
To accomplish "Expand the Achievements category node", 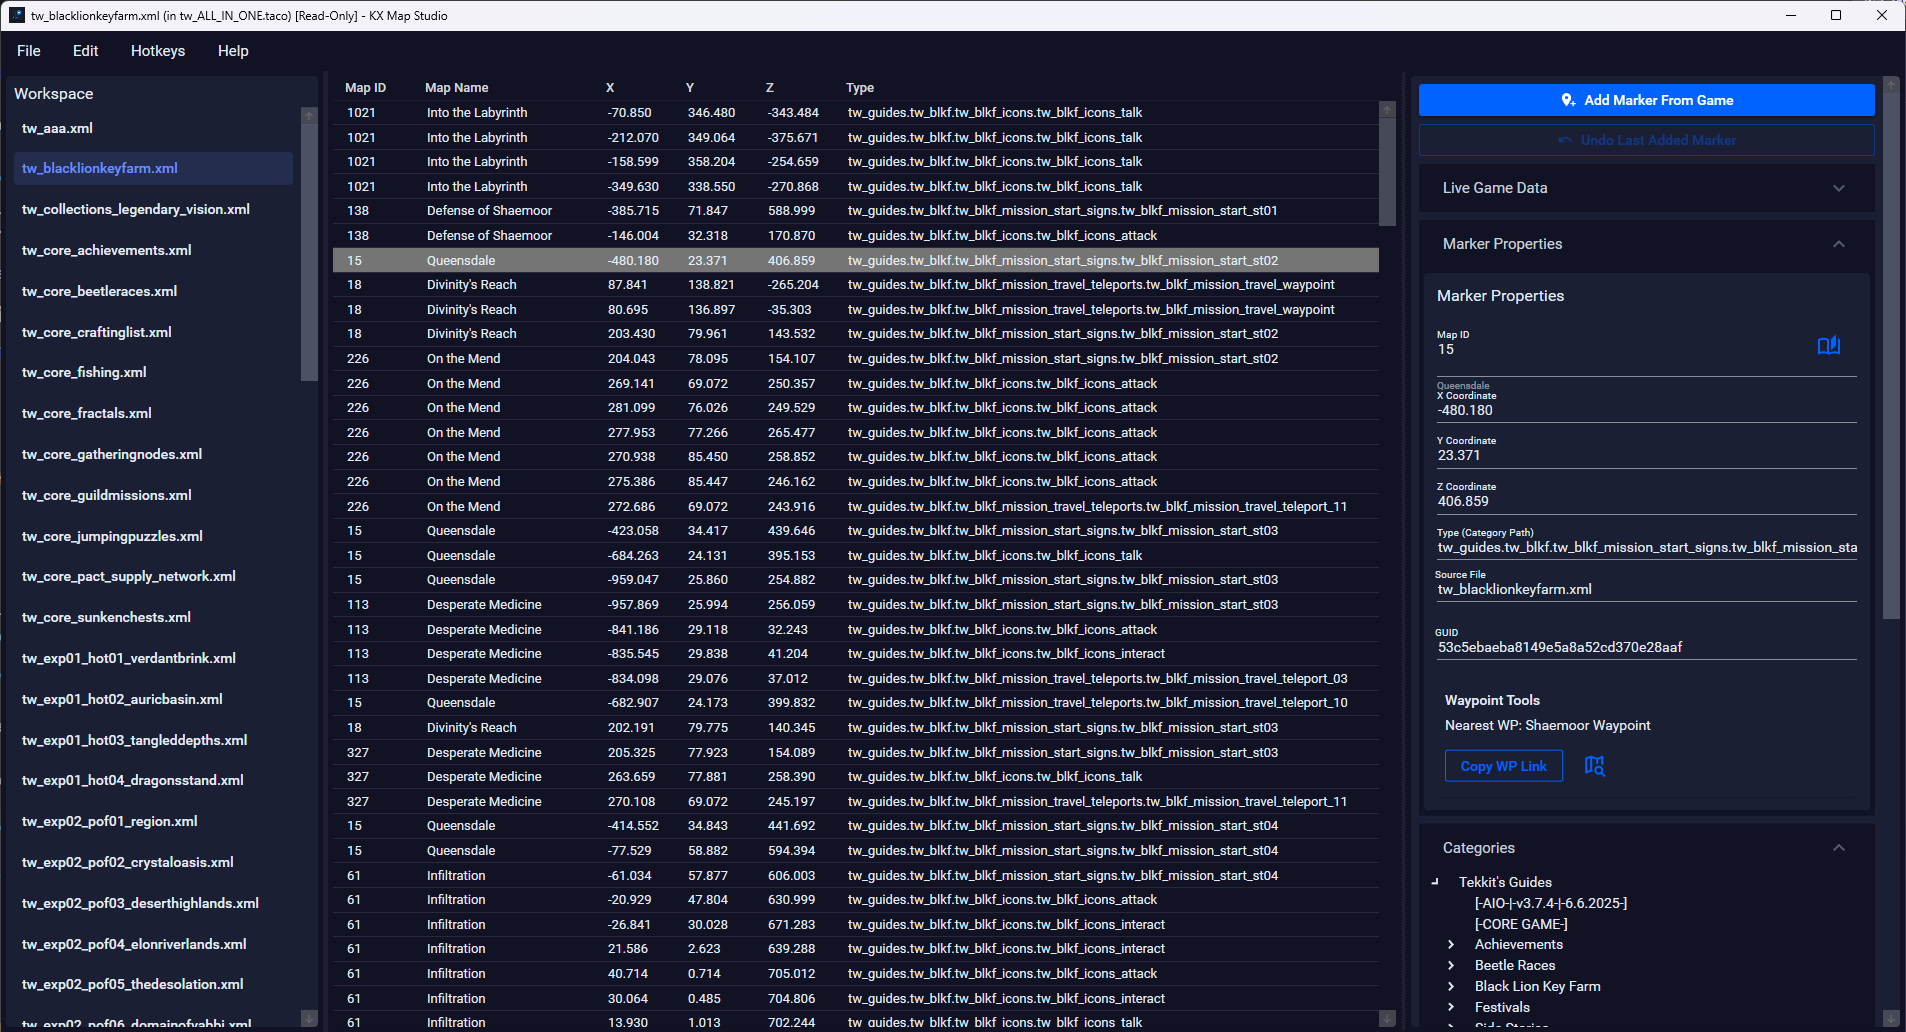I will 1451,944.
